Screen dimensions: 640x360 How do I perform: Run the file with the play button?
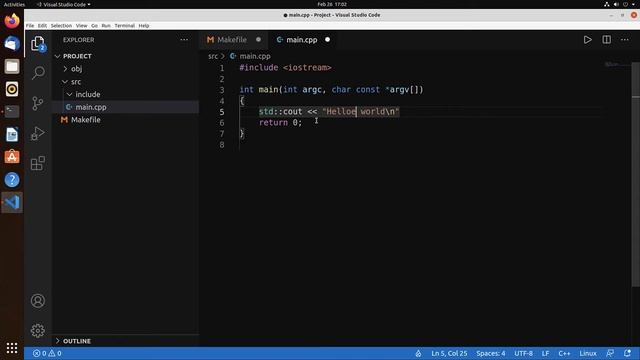click(x=587, y=40)
